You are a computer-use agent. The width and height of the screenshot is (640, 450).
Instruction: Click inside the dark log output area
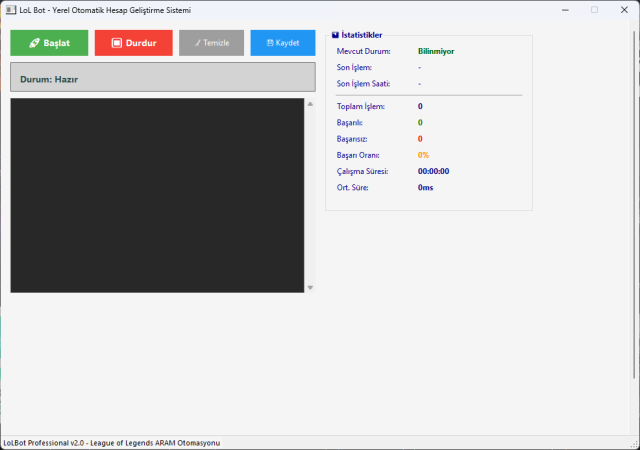point(157,195)
